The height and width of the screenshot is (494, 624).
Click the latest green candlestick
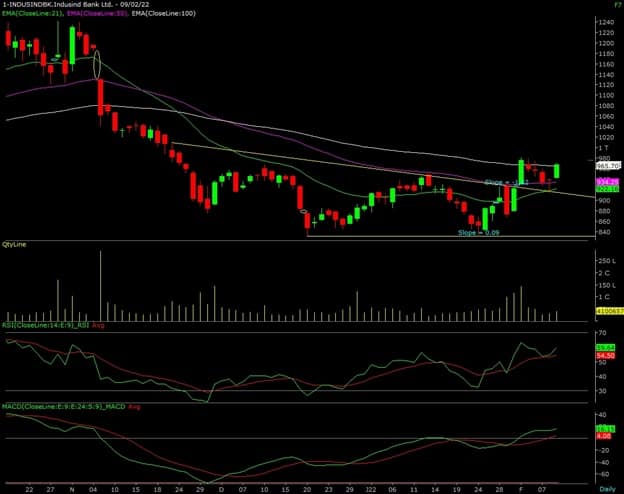point(556,171)
